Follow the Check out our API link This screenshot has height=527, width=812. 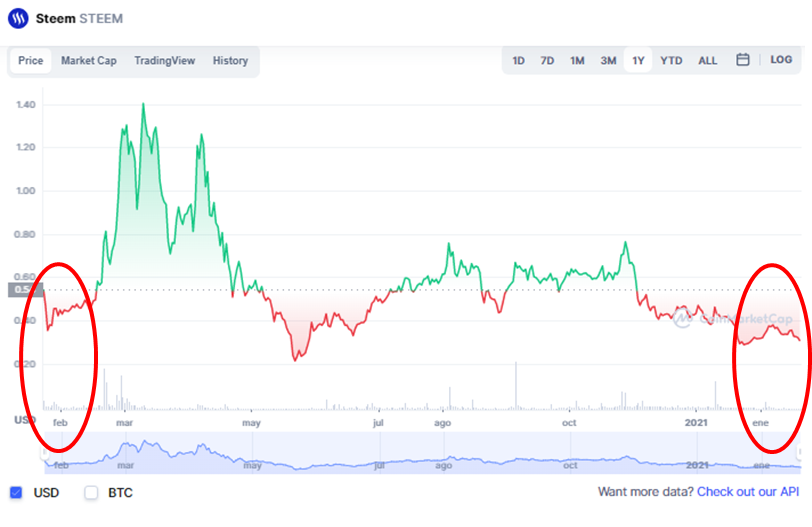pos(748,492)
